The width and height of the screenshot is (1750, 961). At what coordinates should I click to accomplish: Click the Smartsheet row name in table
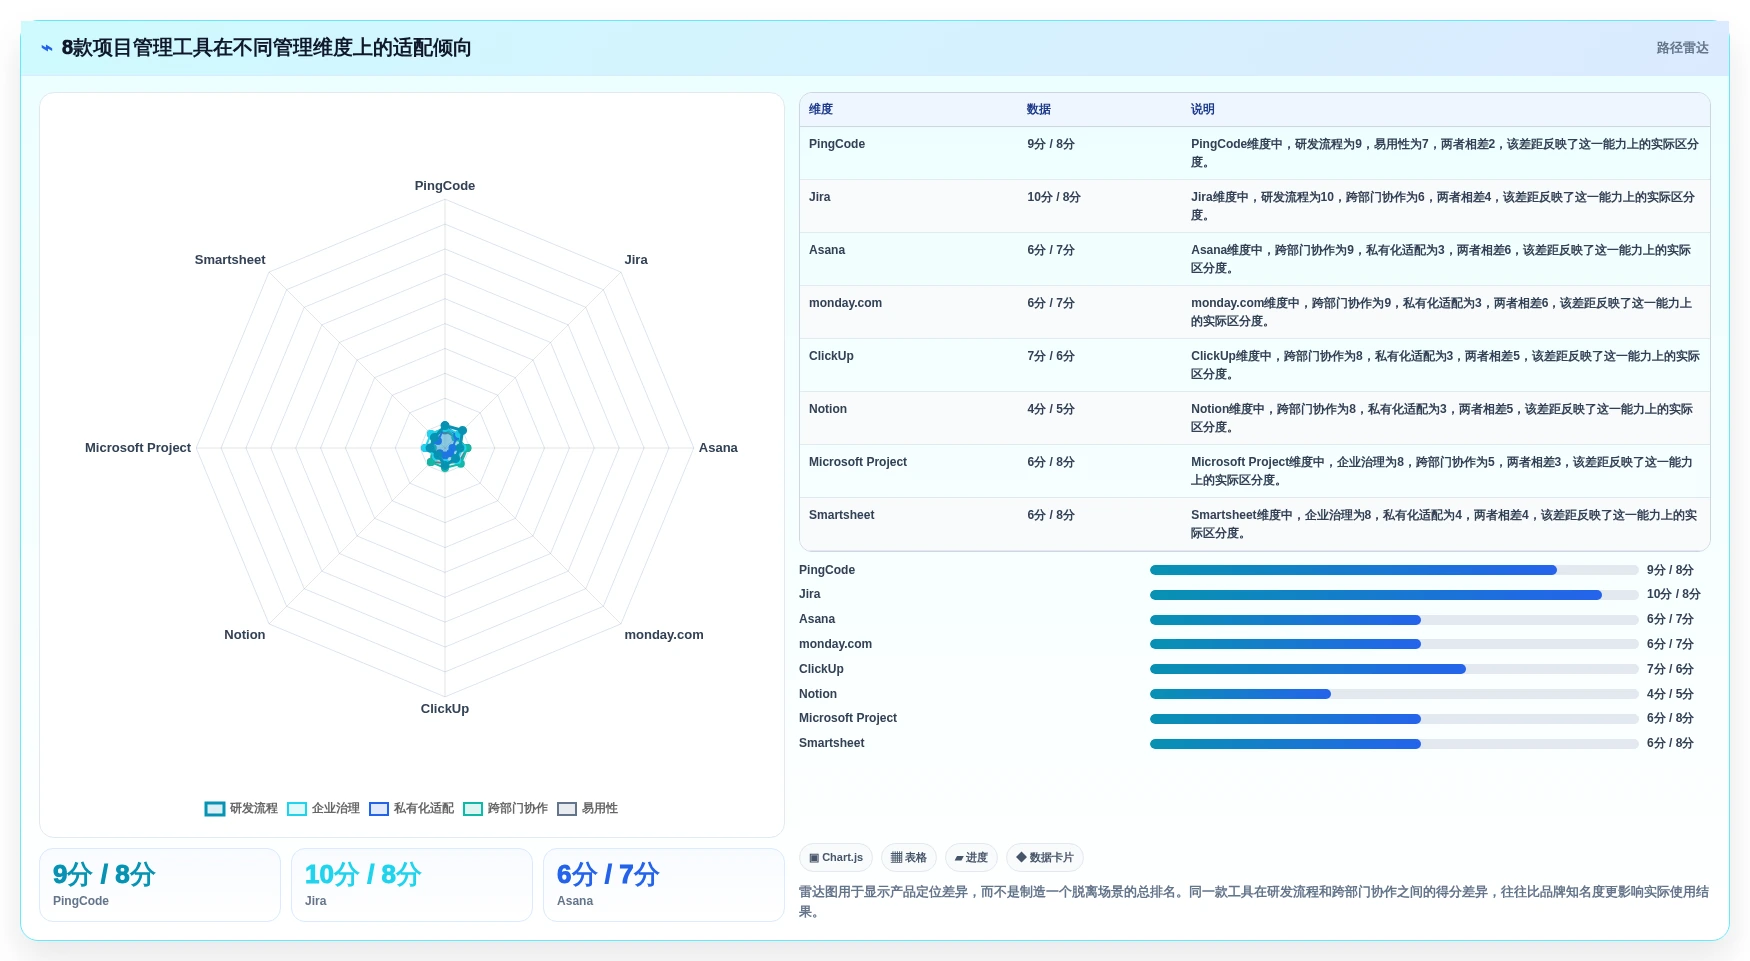coord(841,515)
